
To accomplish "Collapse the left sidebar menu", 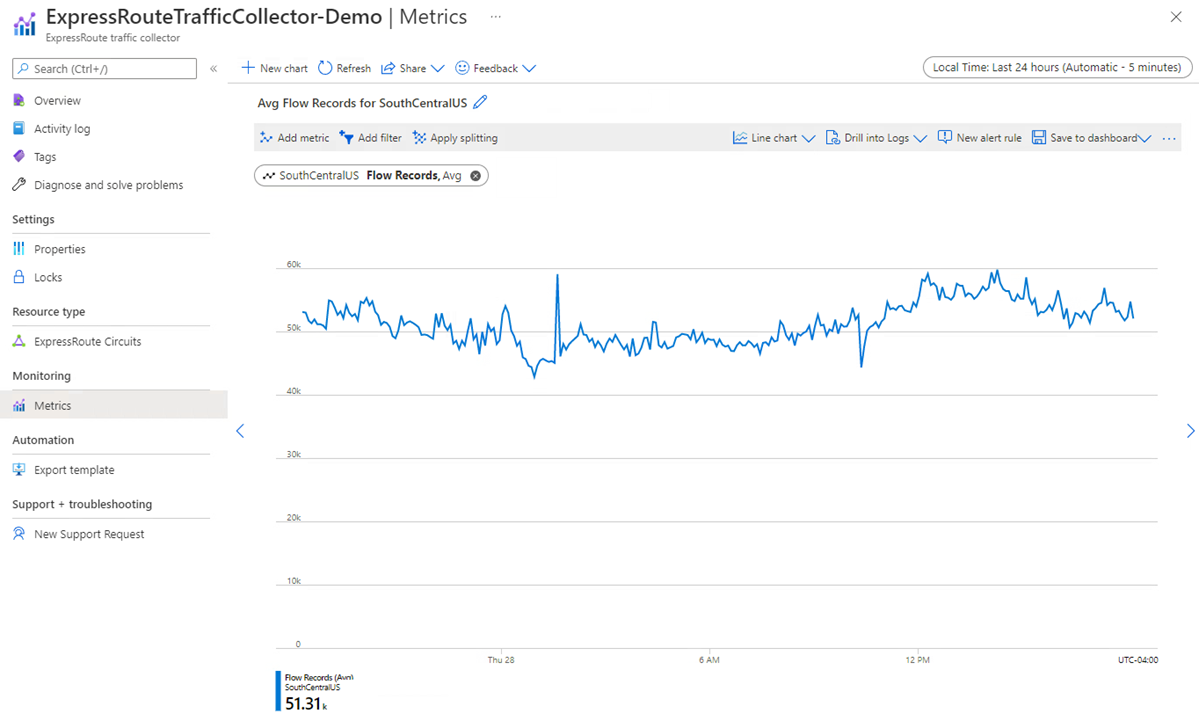I will [x=213, y=69].
